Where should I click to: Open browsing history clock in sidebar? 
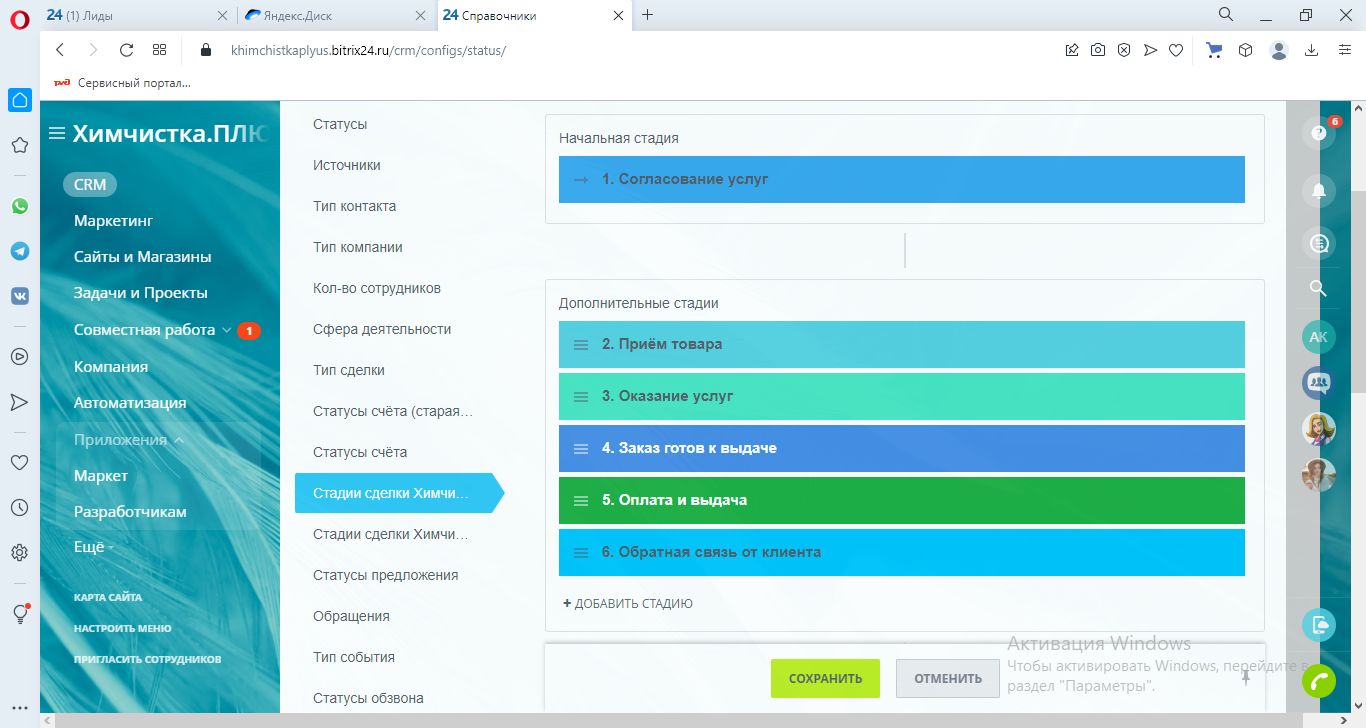pyautogui.click(x=20, y=508)
